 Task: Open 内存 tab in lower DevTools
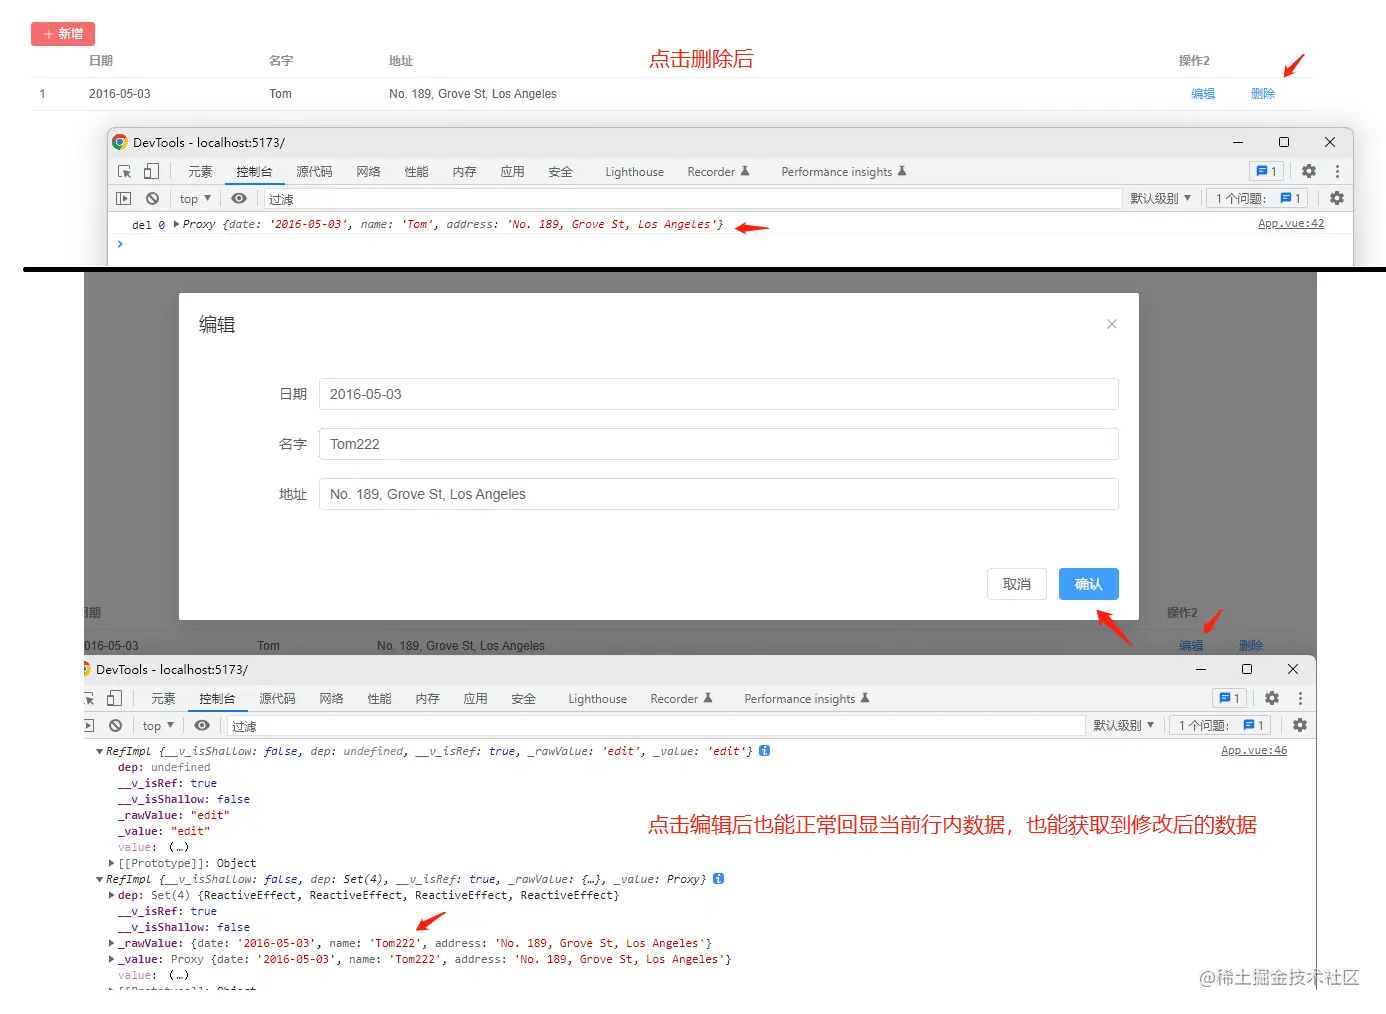pos(427,699)
